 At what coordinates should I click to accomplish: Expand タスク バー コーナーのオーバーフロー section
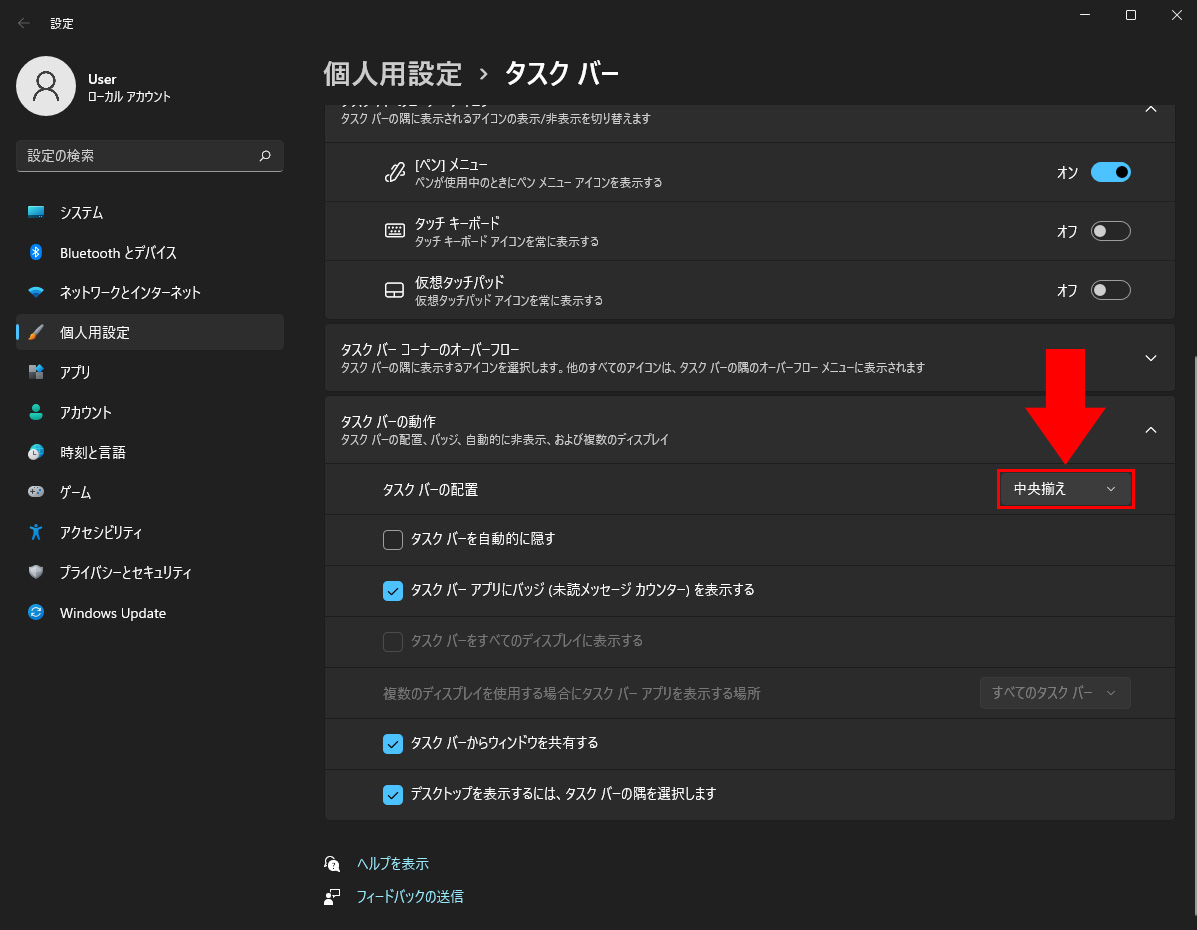click(1150, 358)
